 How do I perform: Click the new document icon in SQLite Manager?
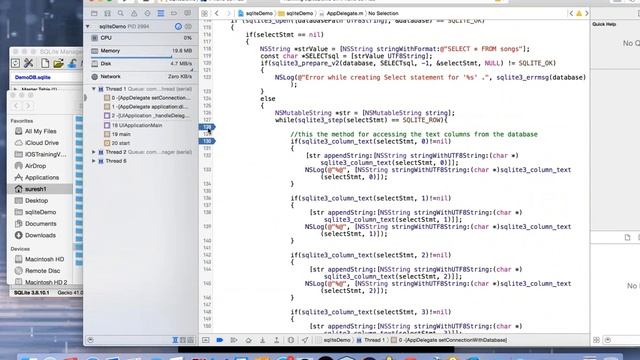pyautogui.click(x=44, y=63)
